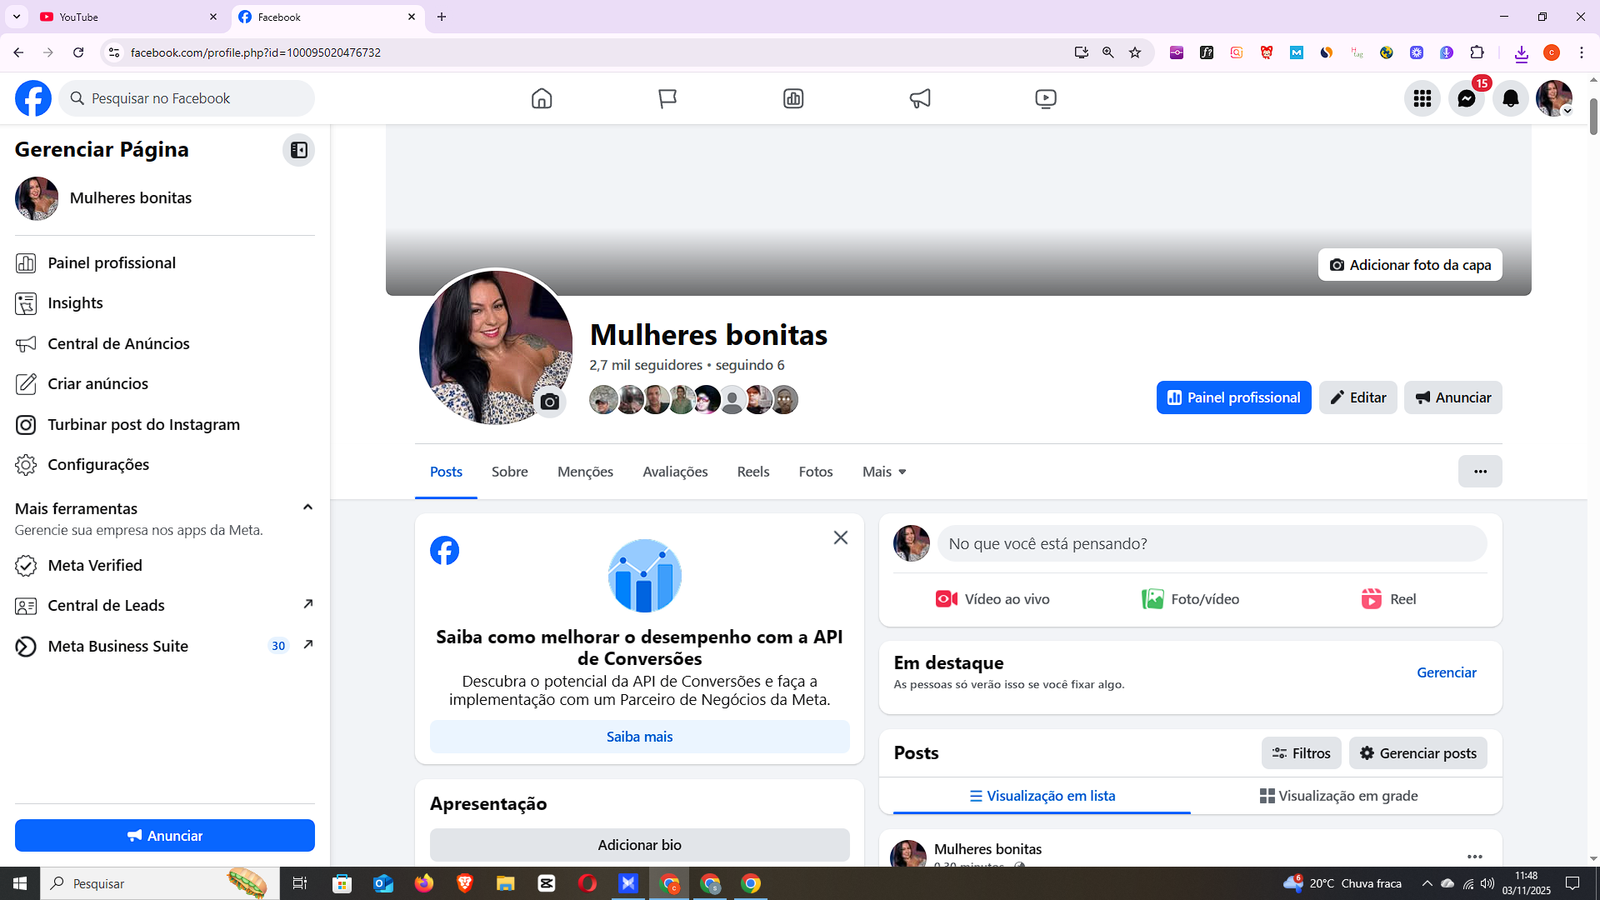Open the browser tab search dropdown
The height and width of the screenshot is (900, 1600).
click(16, 17)
